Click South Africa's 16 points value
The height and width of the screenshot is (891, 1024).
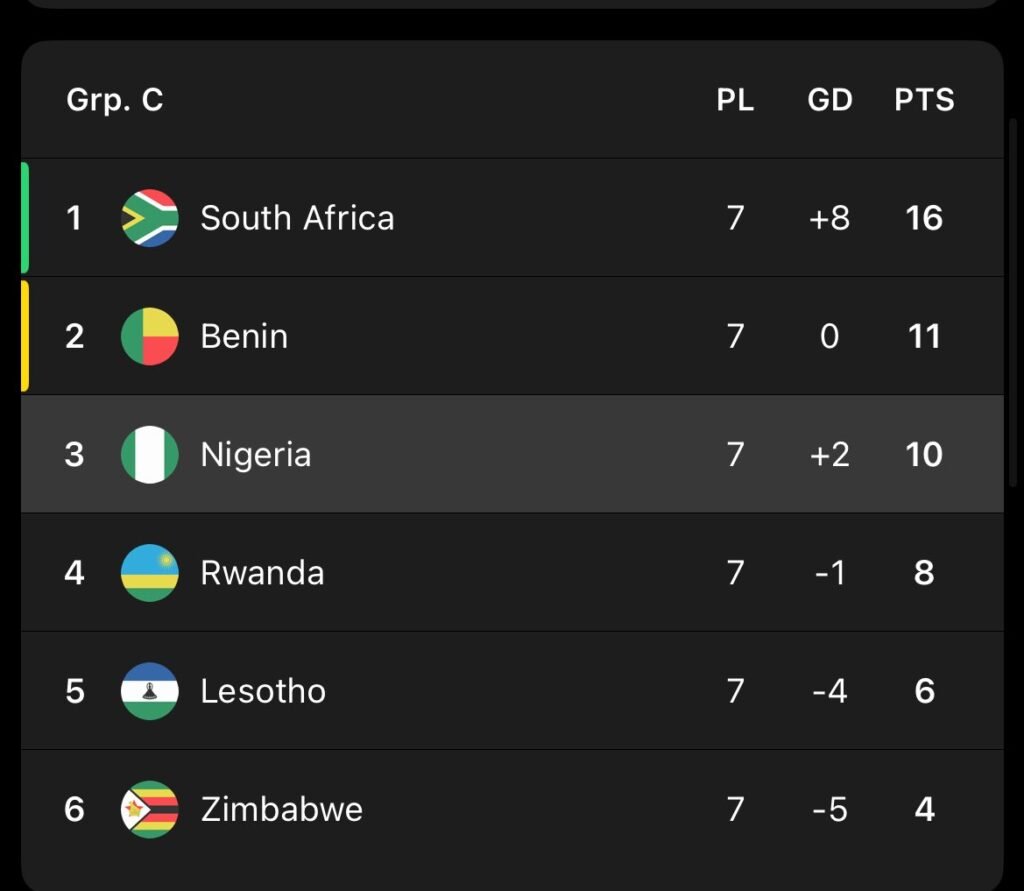924,218
